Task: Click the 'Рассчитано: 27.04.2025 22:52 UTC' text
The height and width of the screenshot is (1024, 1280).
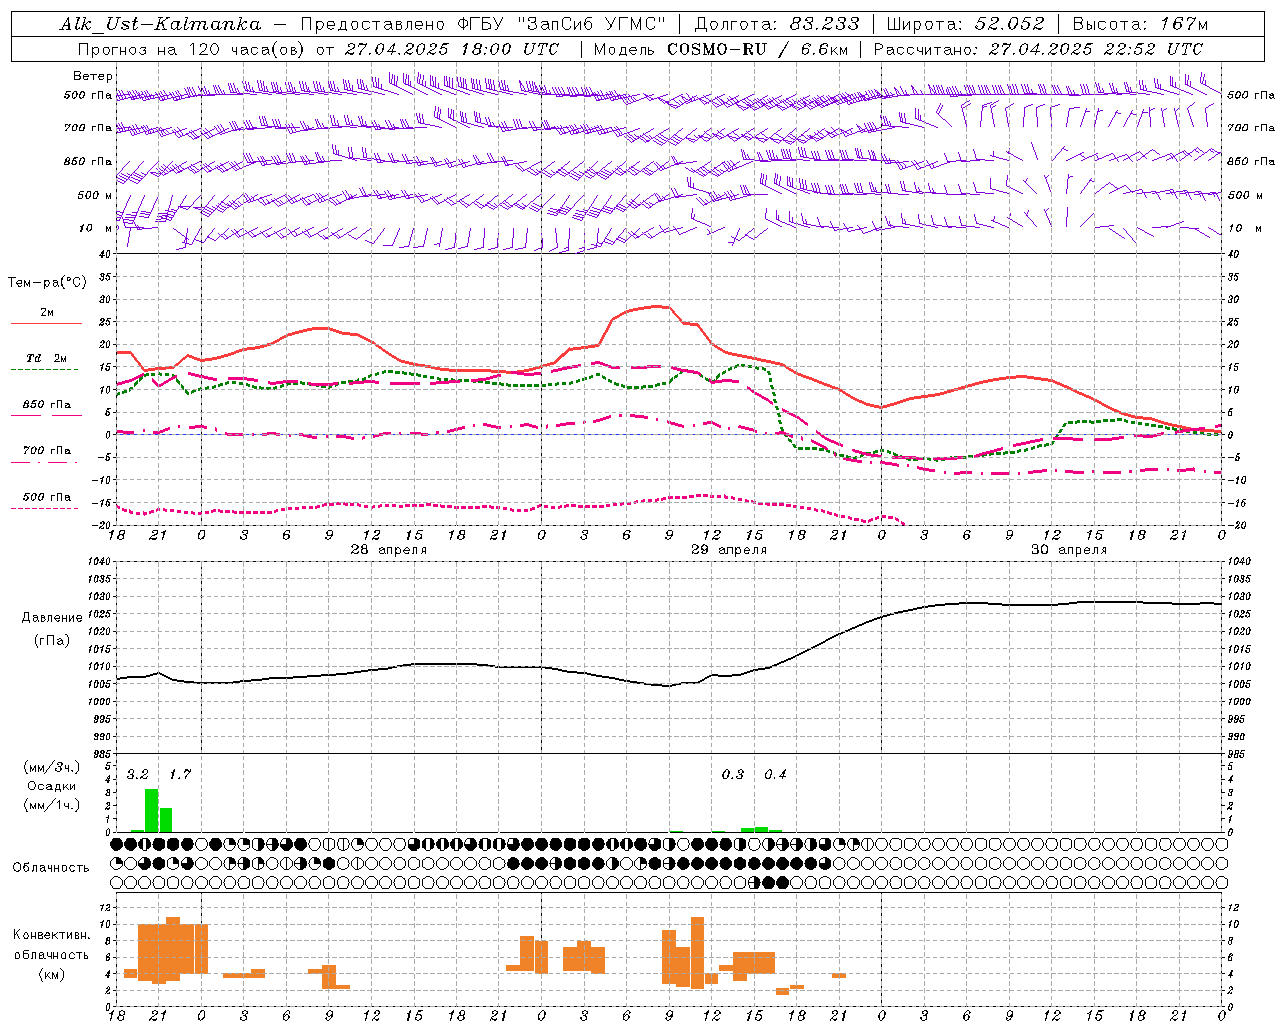Action: [1038, 49]
